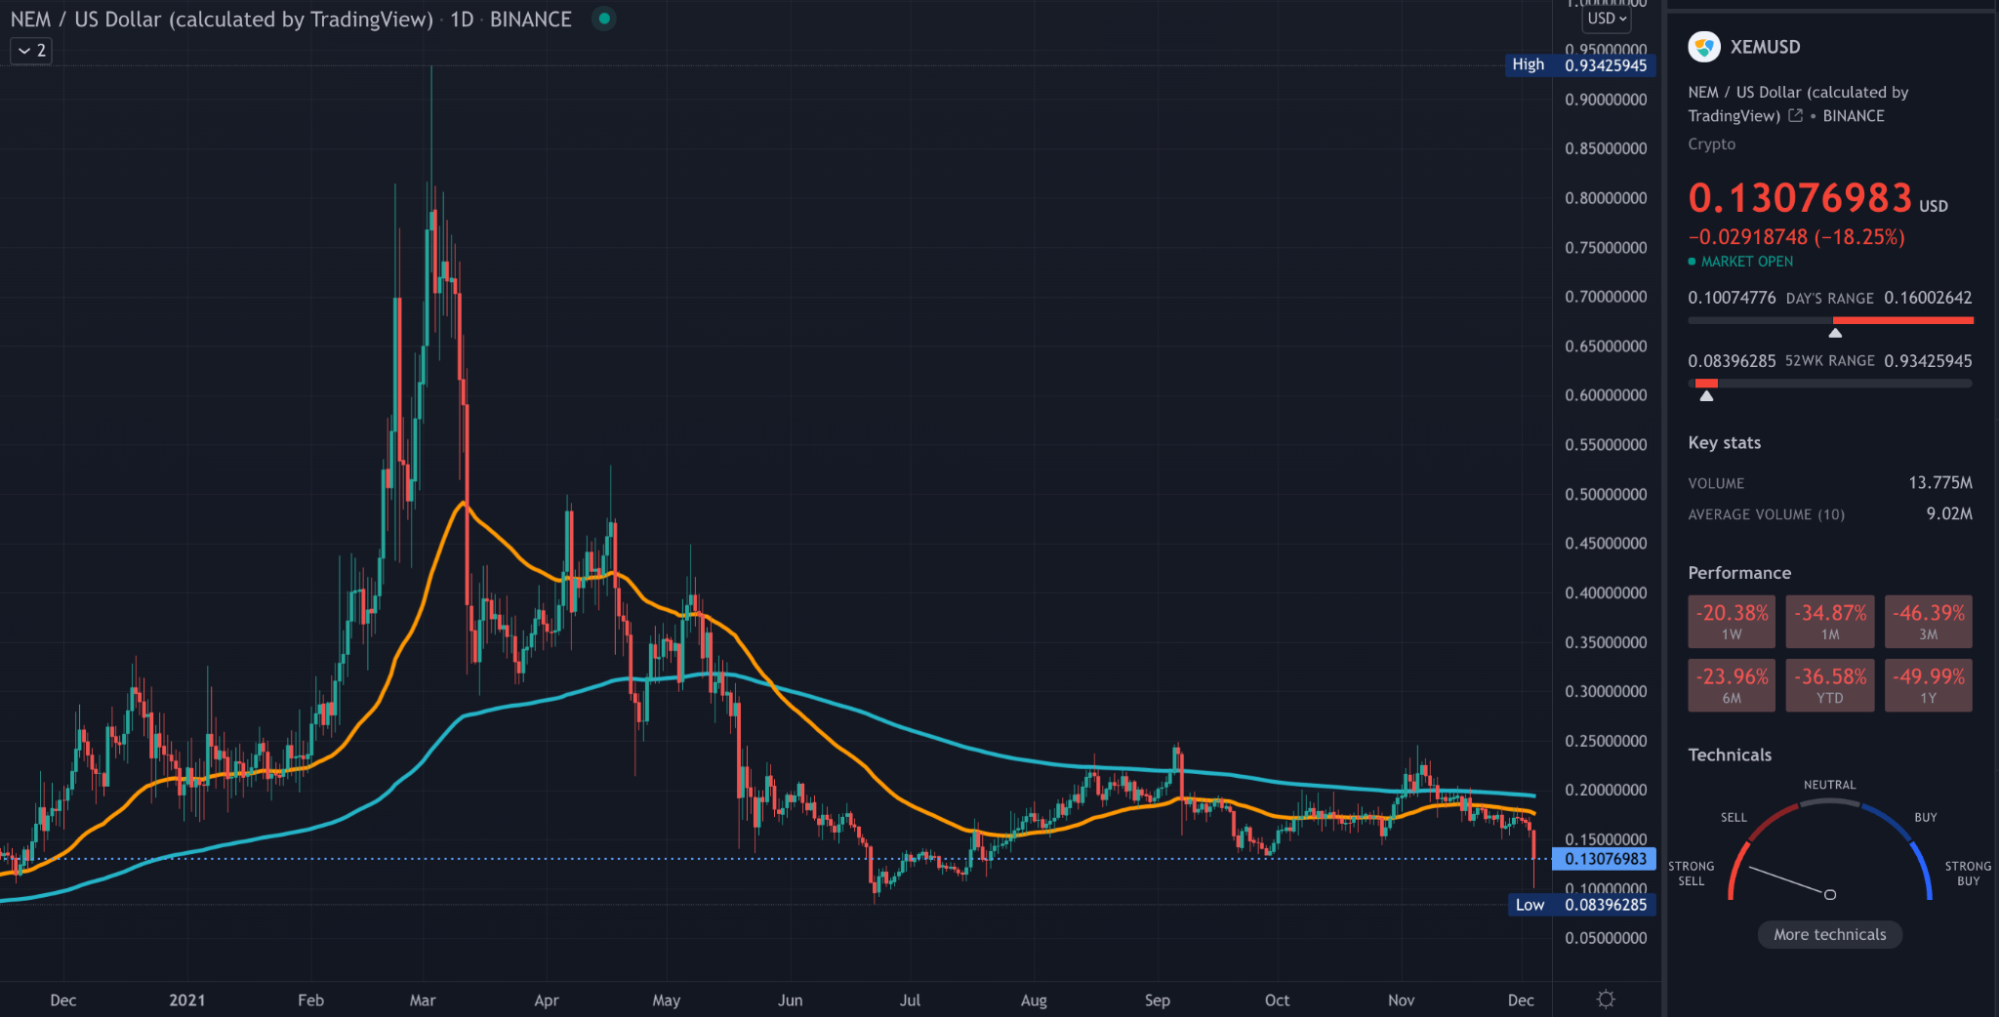The image size is (1999, 1018).
Task: Click the Dec label at axis right end
Action: pyautogui.click(x=1520, y=1000)
